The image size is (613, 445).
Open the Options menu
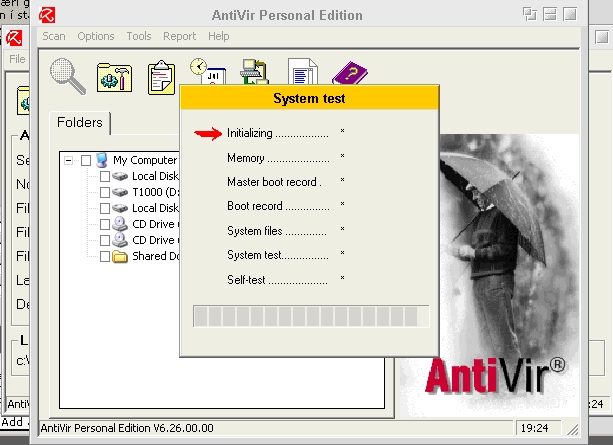click(x=96, y=36)
